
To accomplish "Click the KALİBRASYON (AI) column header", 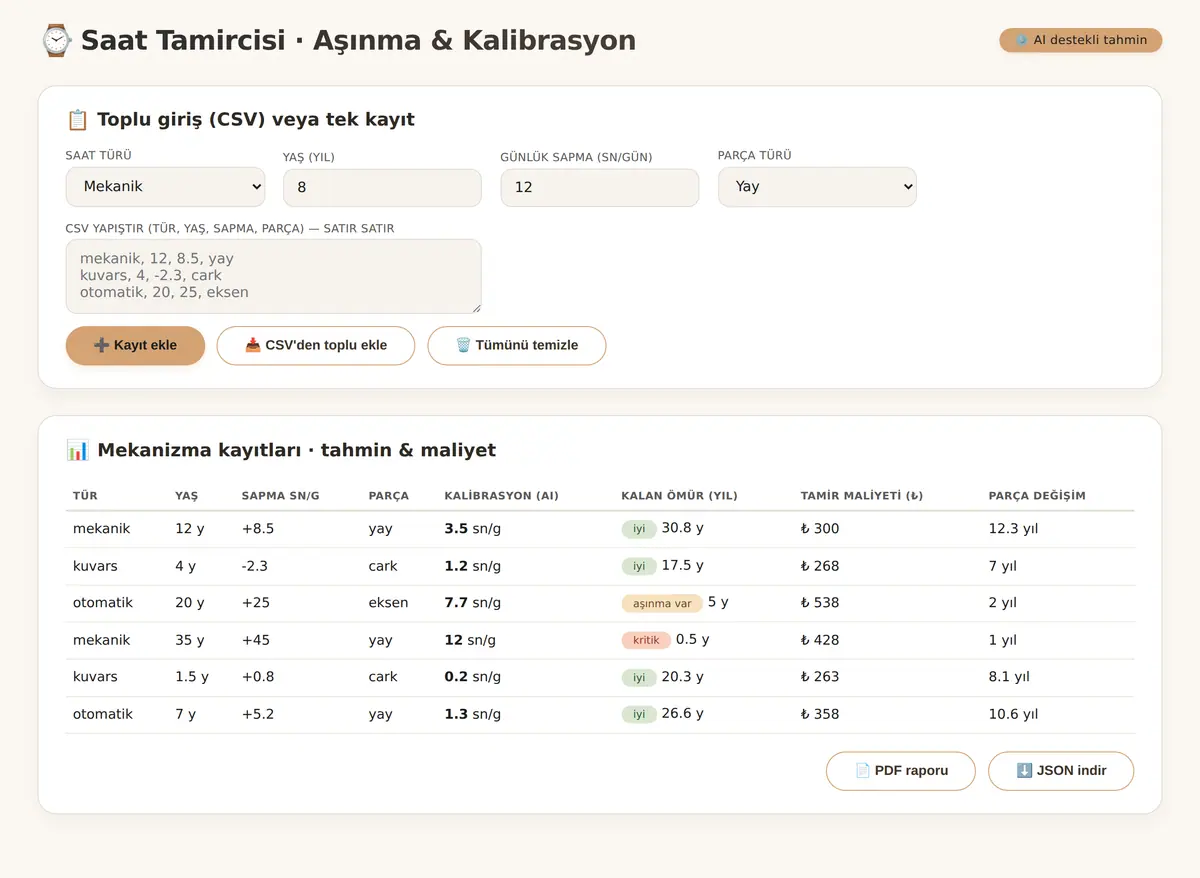I will tap(501, 496).
